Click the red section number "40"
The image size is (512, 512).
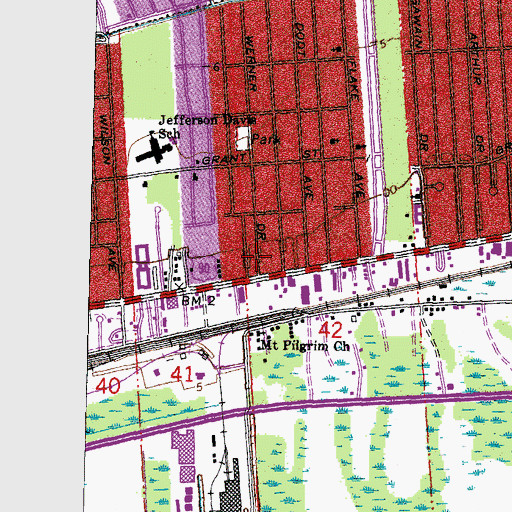[x=108, y=386]
